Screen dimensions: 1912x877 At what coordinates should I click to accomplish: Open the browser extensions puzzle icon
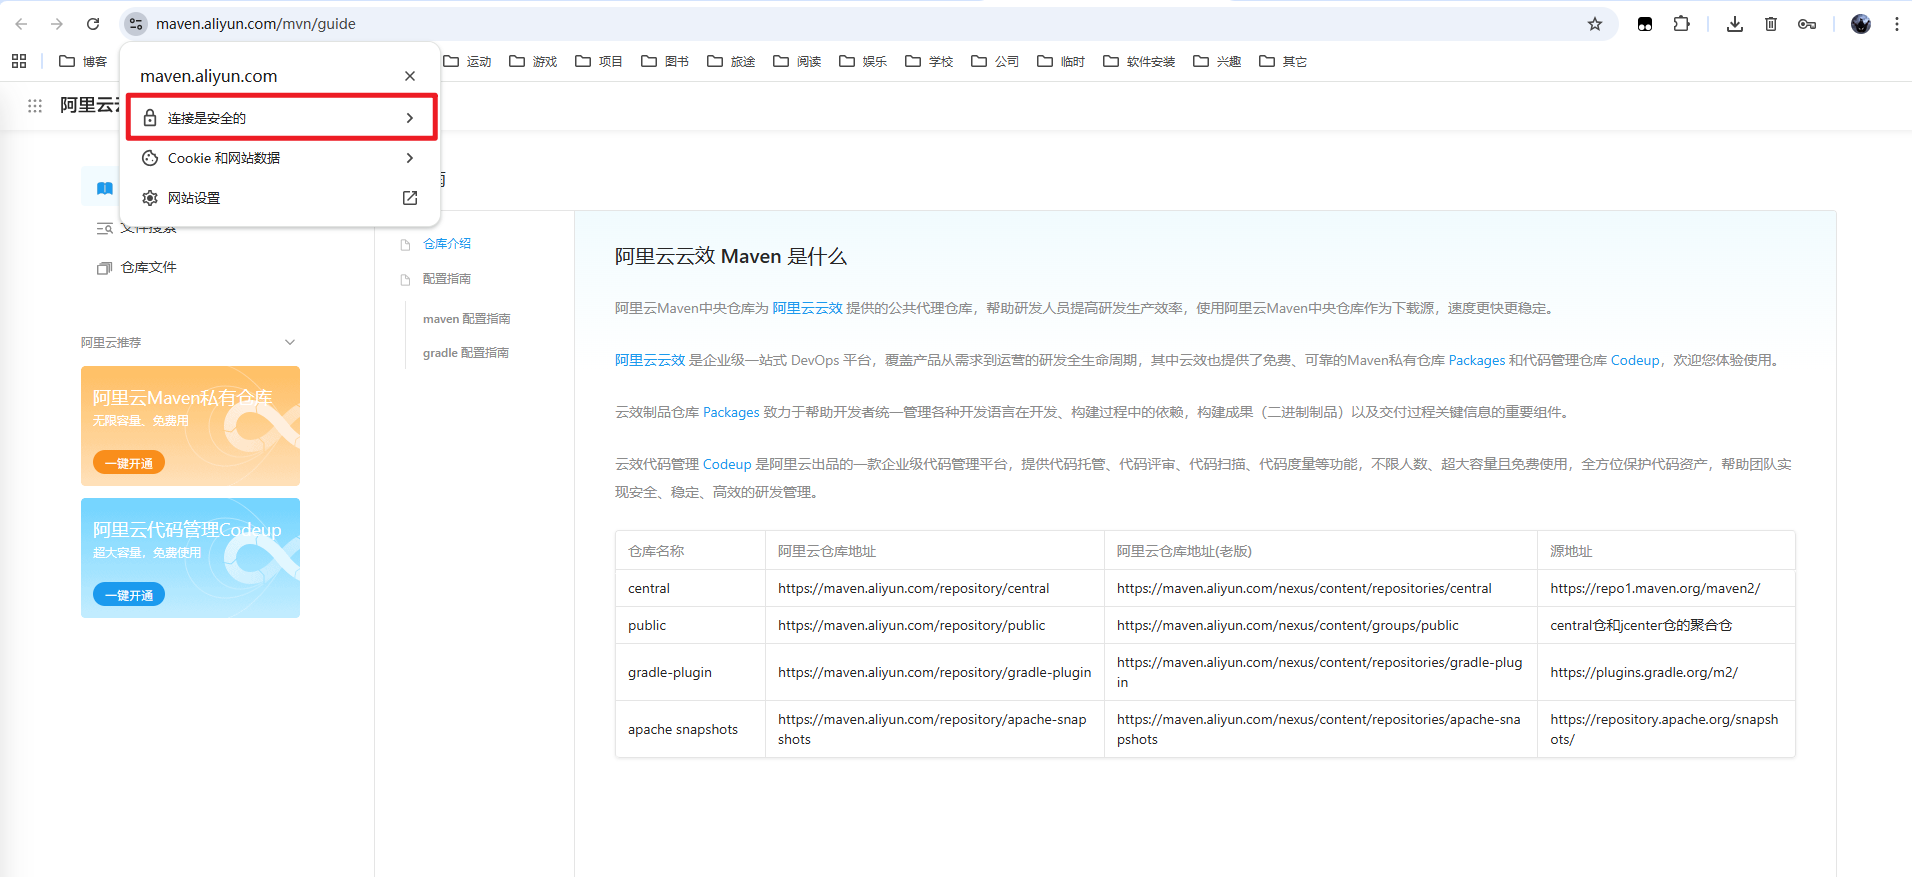click(x=1682, y=24)
